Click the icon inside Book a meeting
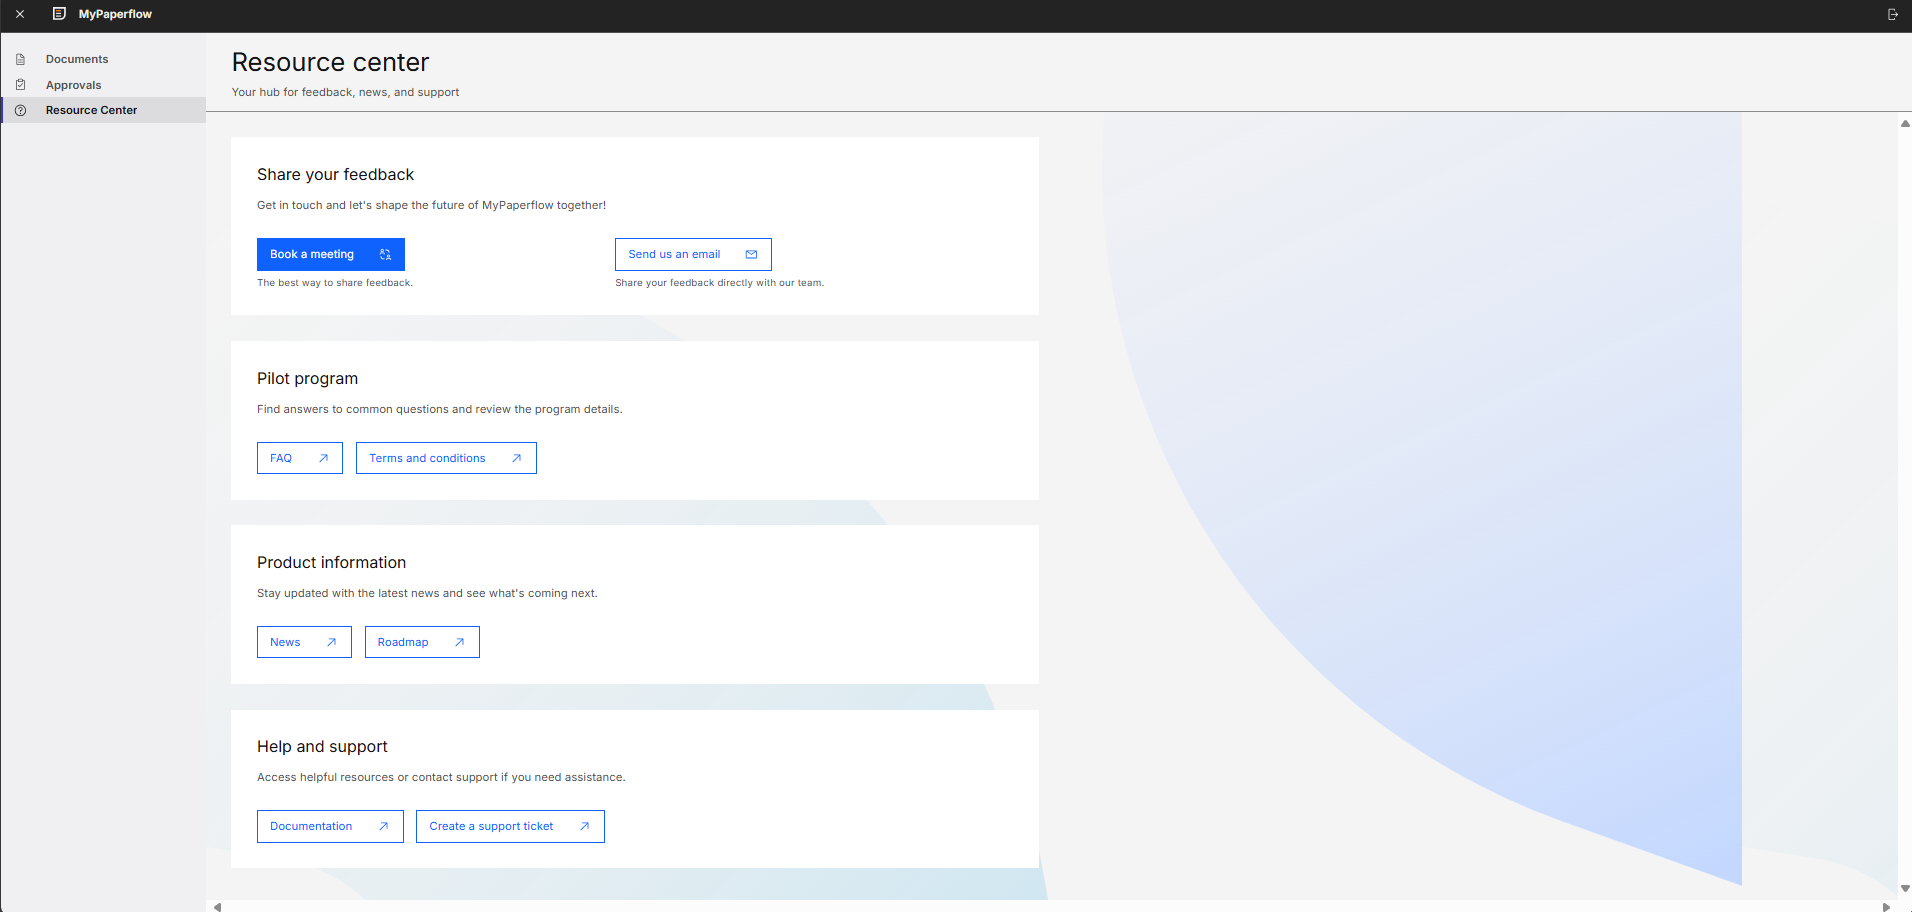Viewport: 1912px width, 912px height. click(x=385, y=255)
